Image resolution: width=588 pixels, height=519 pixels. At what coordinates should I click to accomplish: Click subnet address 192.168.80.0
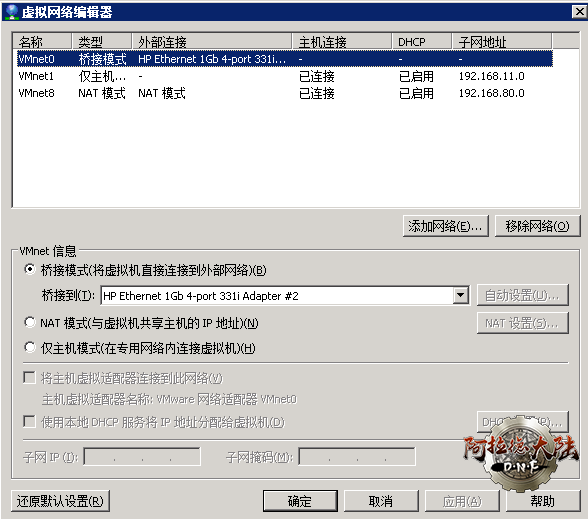(x=492, y=93)
